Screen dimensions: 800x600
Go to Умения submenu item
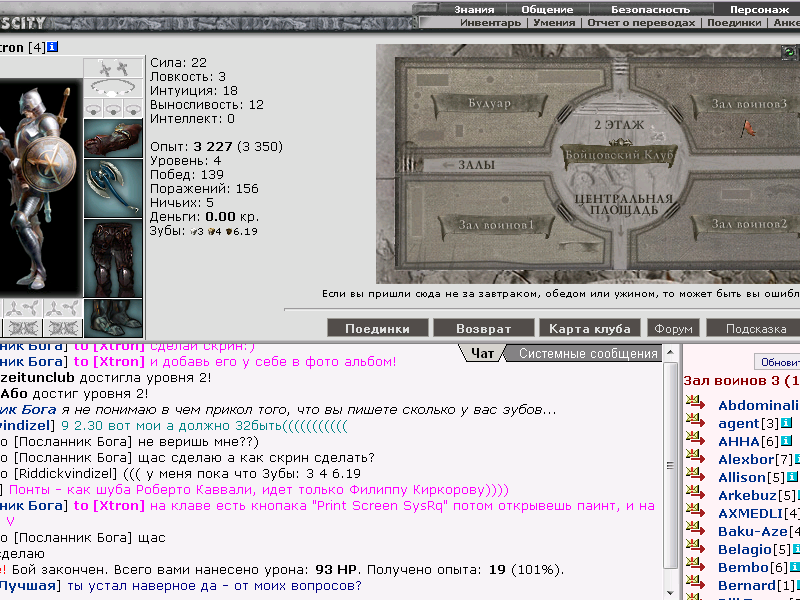[554, 22]
